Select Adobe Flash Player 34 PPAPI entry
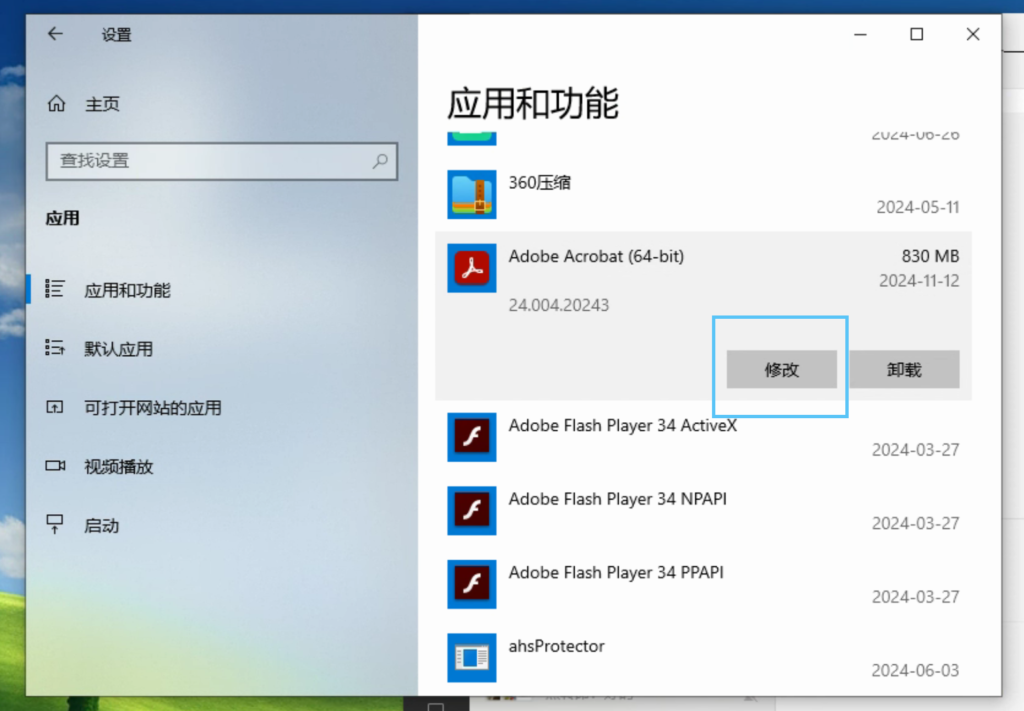Screen dimensions: 1024x711 click(616, 573)
